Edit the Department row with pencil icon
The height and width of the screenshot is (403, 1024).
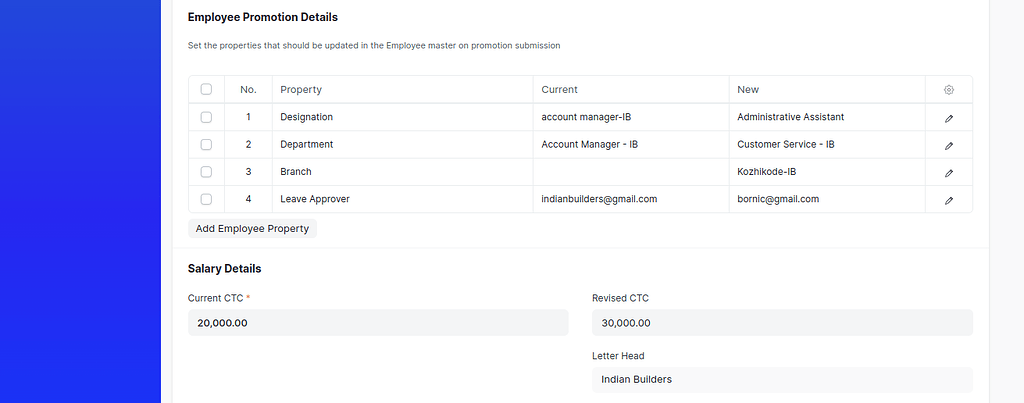949,145
